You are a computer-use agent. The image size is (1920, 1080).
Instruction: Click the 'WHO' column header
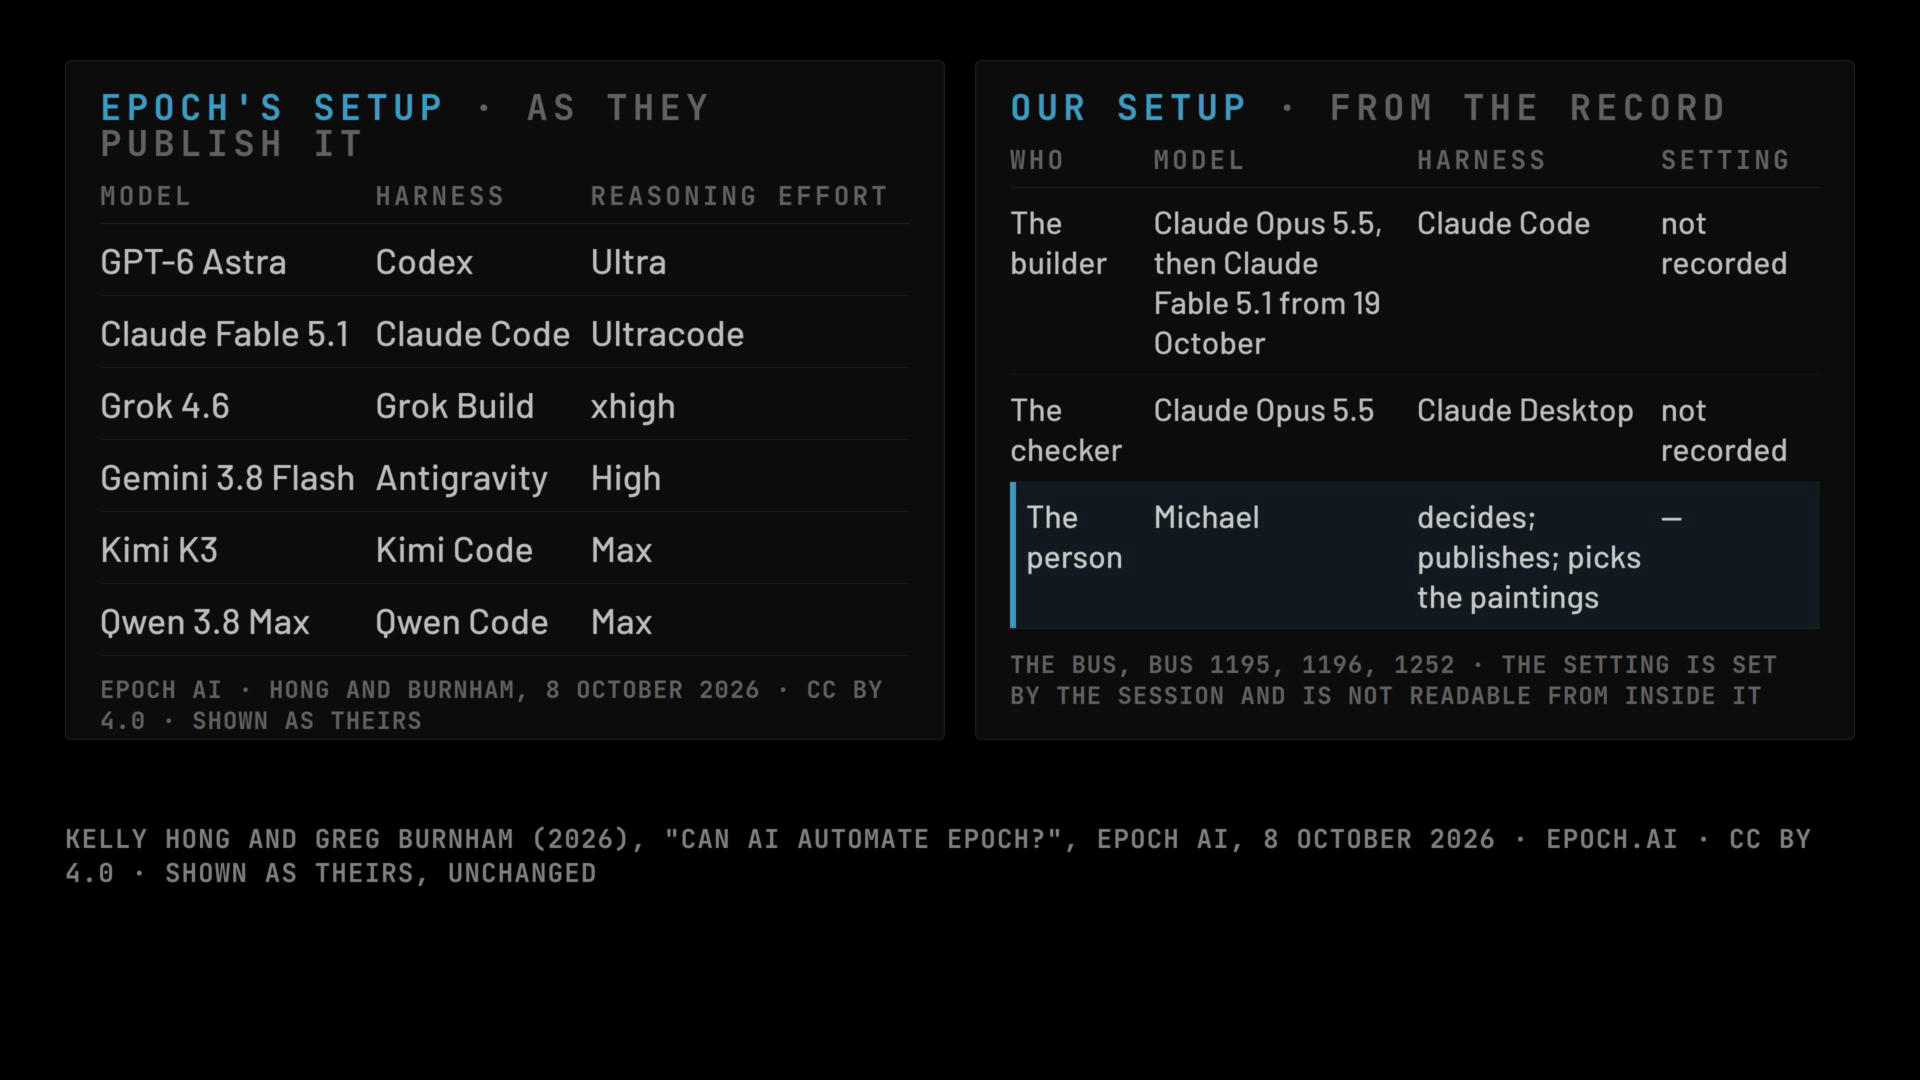[1037, 160]
